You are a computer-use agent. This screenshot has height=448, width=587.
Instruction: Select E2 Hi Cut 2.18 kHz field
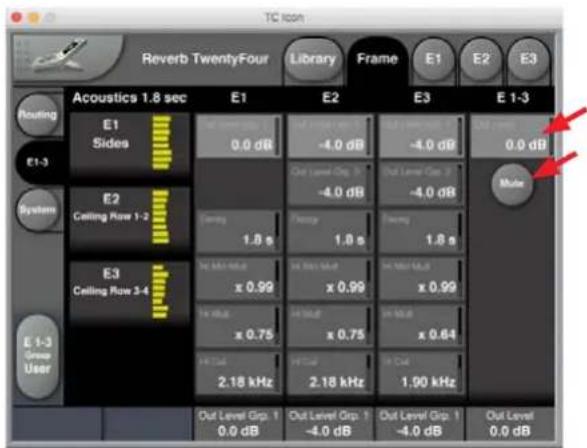(330, 374)
